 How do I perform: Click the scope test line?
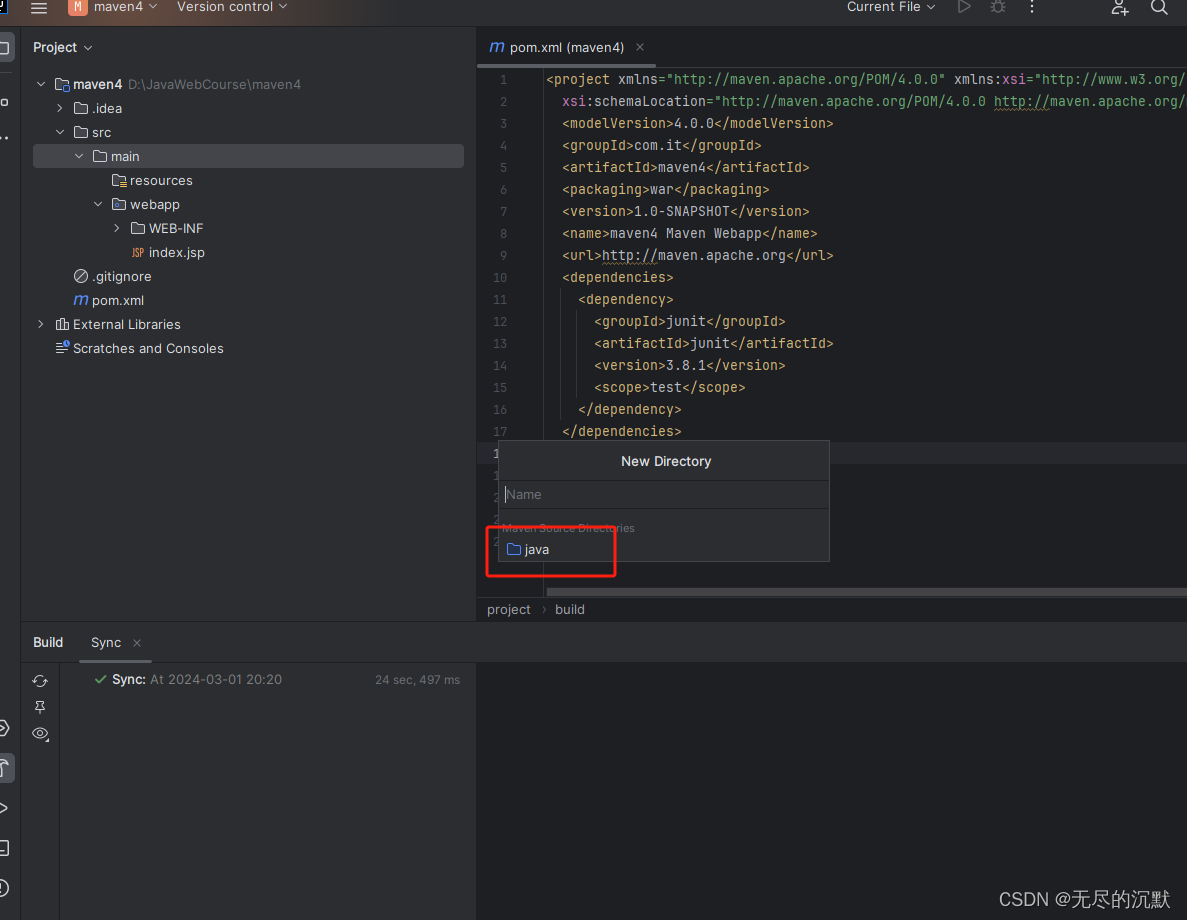pyautogui.click(x=669, y=387)
